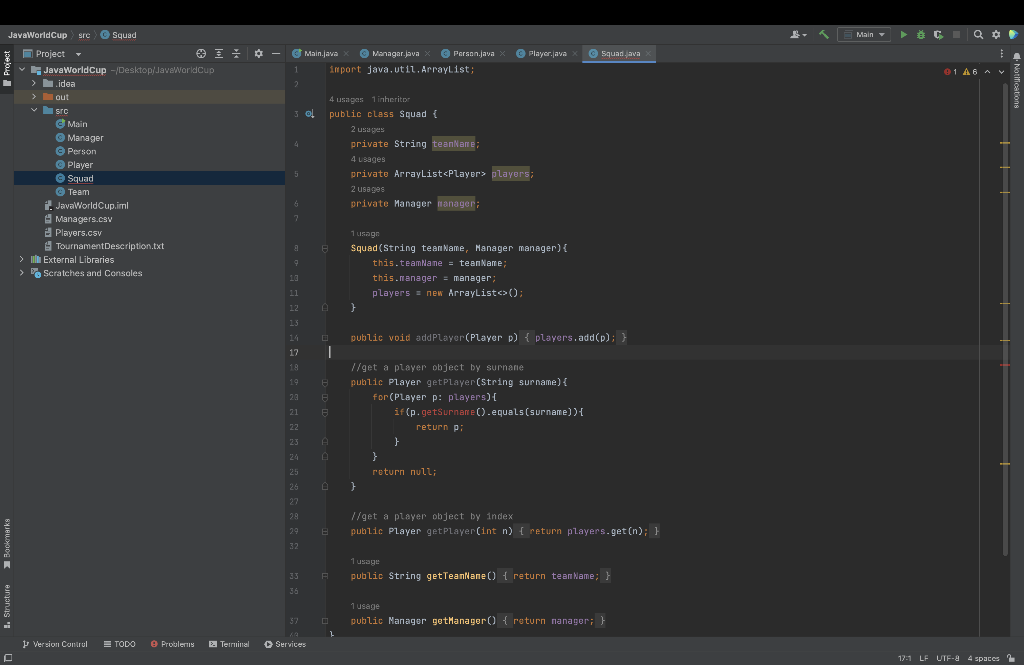
Task: Open Project panel options gear
Action: (x=259, y=53)
